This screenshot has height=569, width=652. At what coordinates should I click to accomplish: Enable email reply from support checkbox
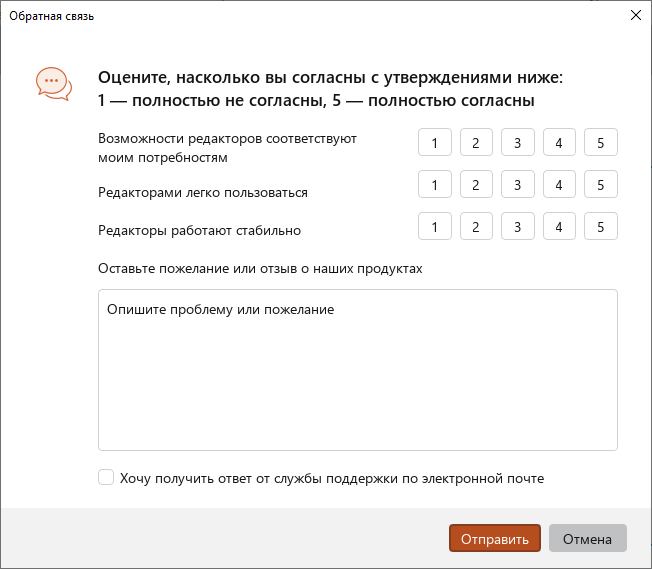coord(106,477)
